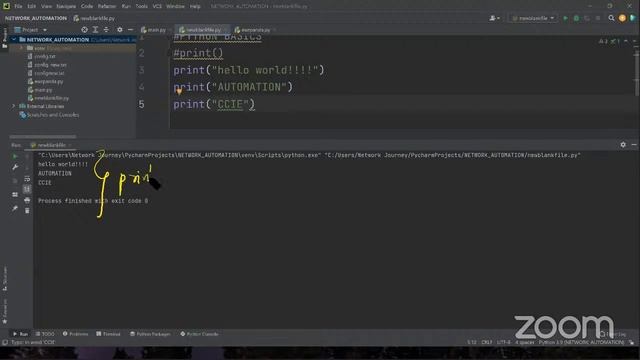Open the Problems tool window tab
The image size is (640, 360).
point(76,334)
